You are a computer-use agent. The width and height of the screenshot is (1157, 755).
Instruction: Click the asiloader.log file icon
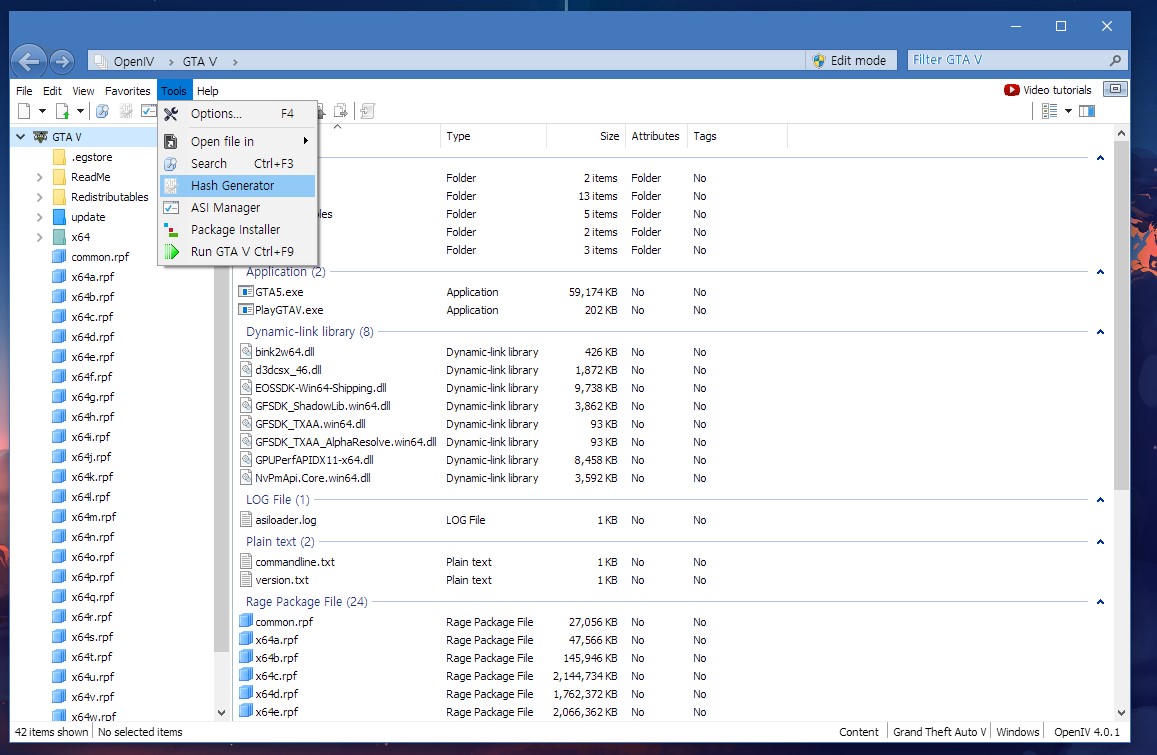(246, 520)
